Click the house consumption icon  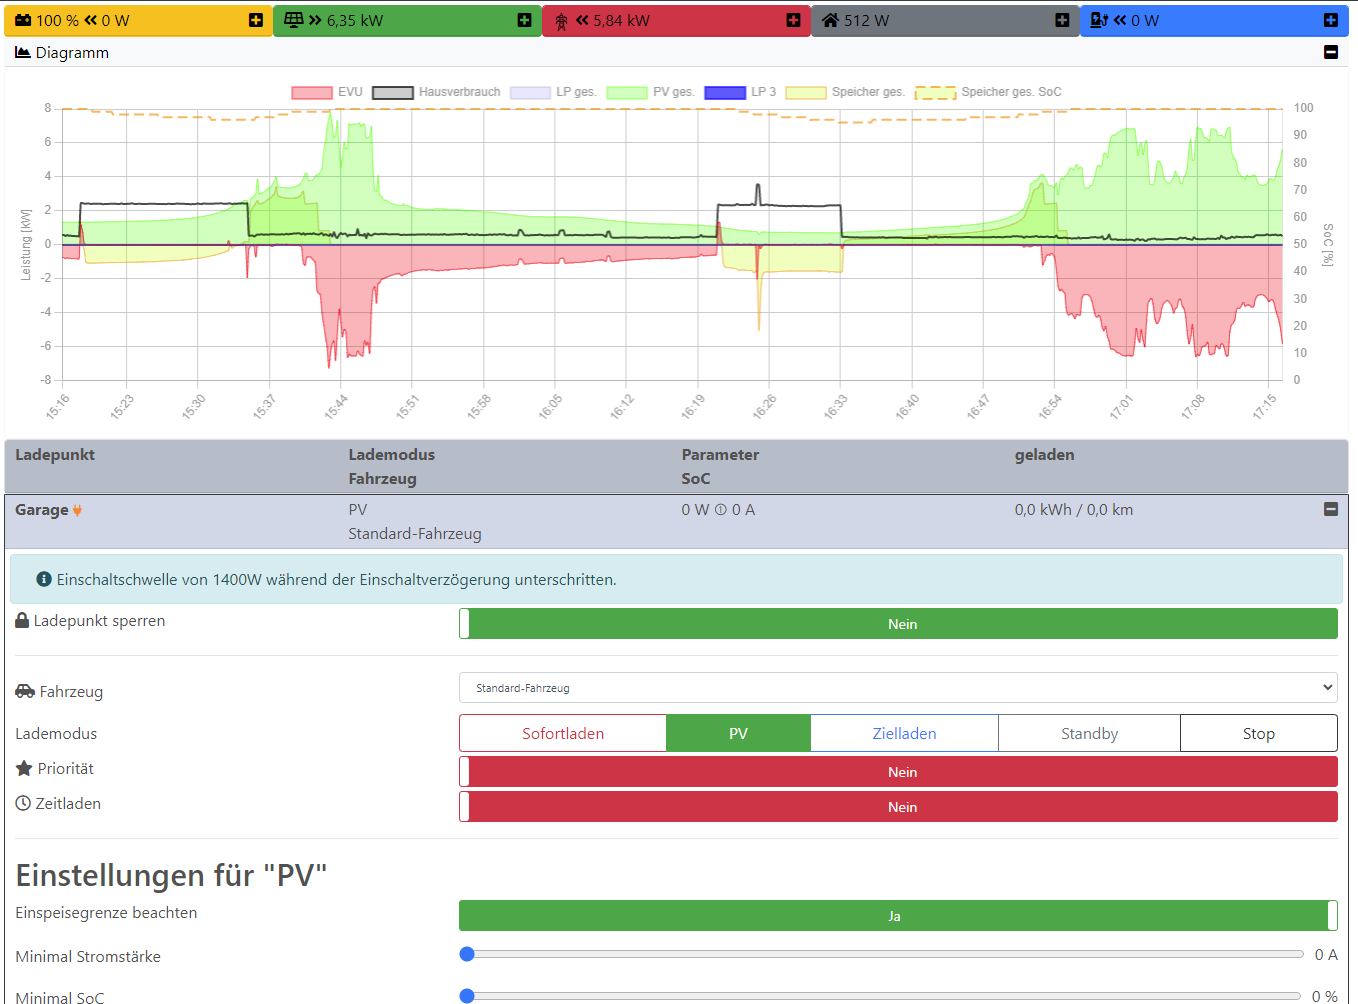coord(830,20)
